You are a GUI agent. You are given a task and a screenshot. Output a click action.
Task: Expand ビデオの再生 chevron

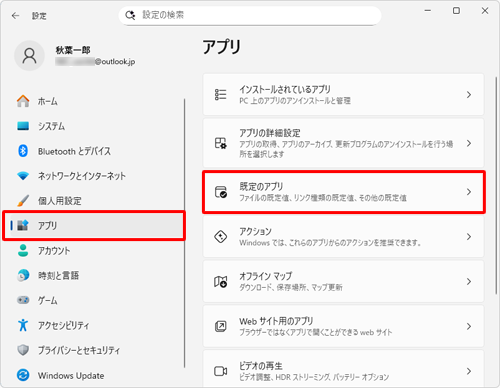click(x=469, y=371)
